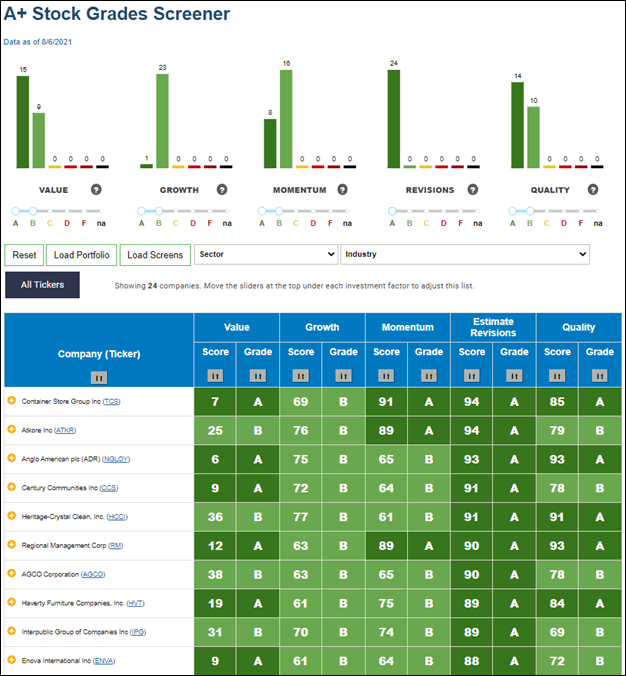Select the All Tickers tab
Image resolution: width=626 pixels, height=676 pixels.
(42, 285)
